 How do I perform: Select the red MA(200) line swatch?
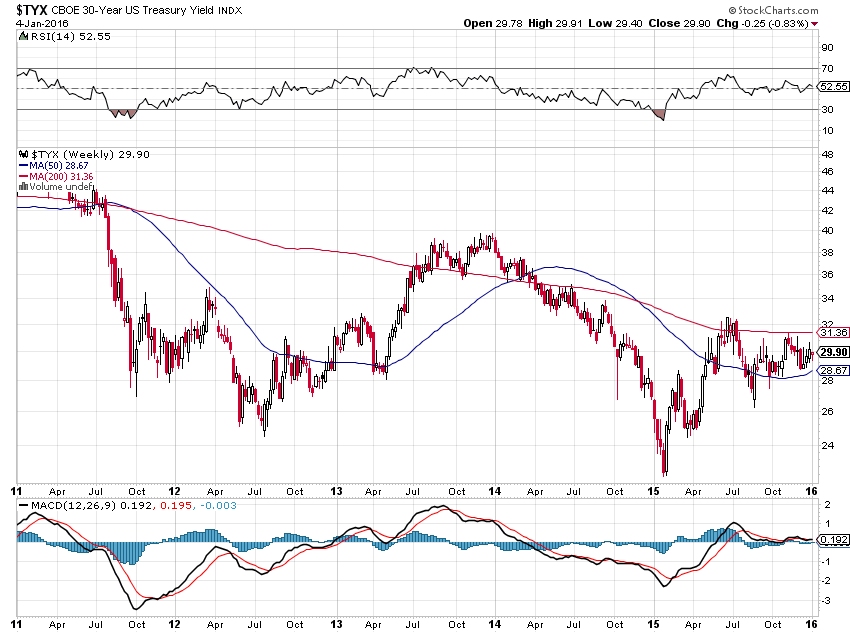[22, 176]
